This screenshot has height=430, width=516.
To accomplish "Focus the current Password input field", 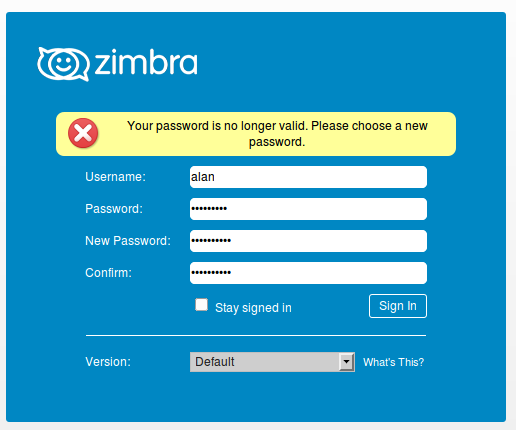I will pyautogui.click(x=308, y=209).
